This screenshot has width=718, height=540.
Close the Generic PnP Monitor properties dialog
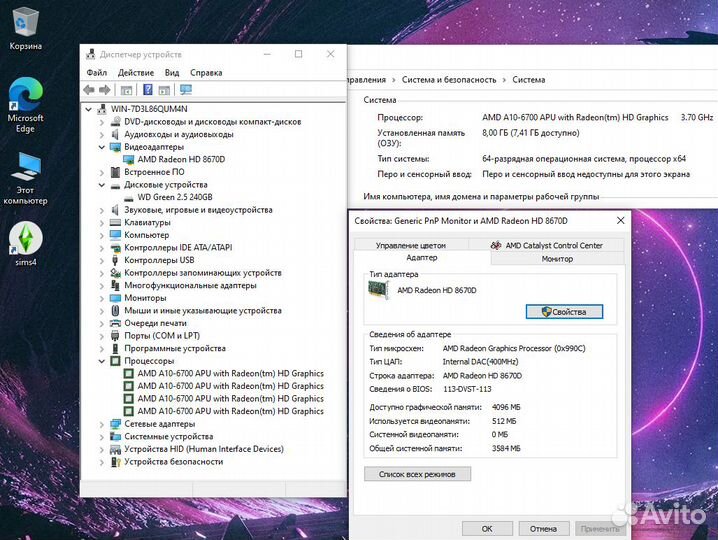(x=620, y=221)
